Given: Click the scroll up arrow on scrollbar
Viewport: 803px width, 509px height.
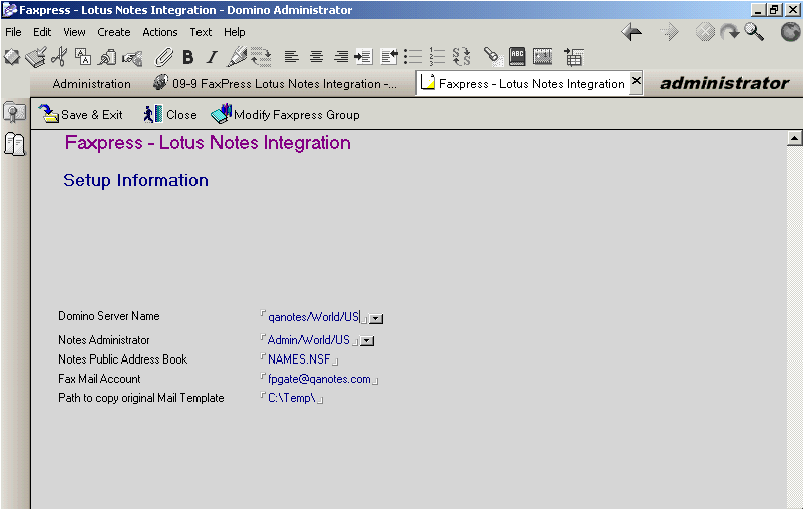Looking at the screenshot, I should tap(795, 139).
